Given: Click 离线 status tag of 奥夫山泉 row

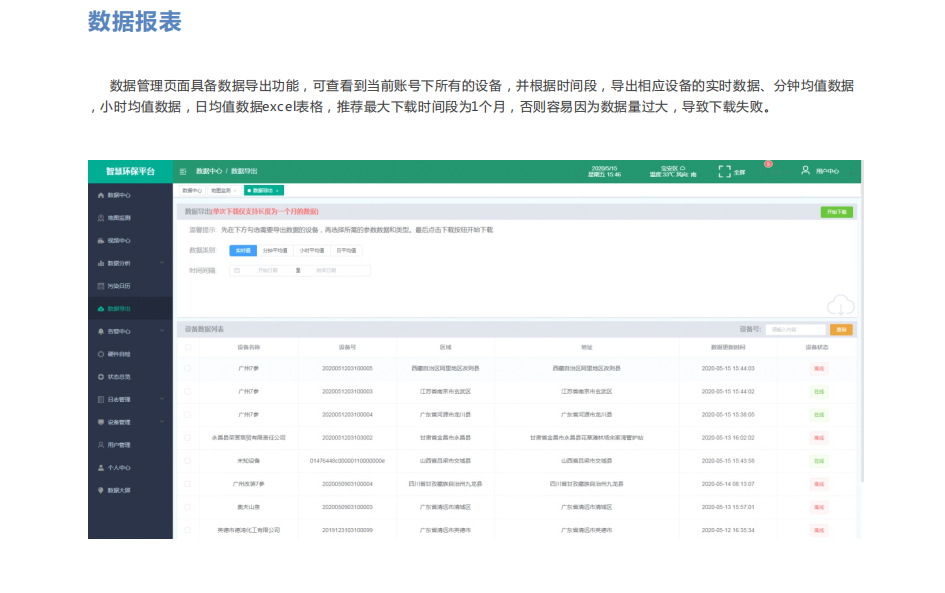Looking at the screenshot, I should click(818, 507).
